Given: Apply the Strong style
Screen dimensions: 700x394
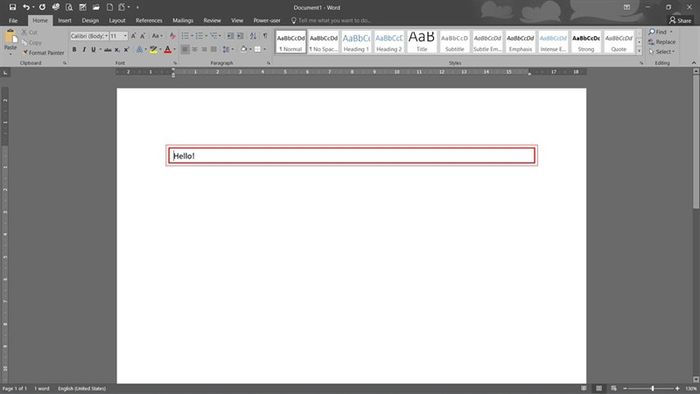Looking at the screenshot, I should [586, 42].
